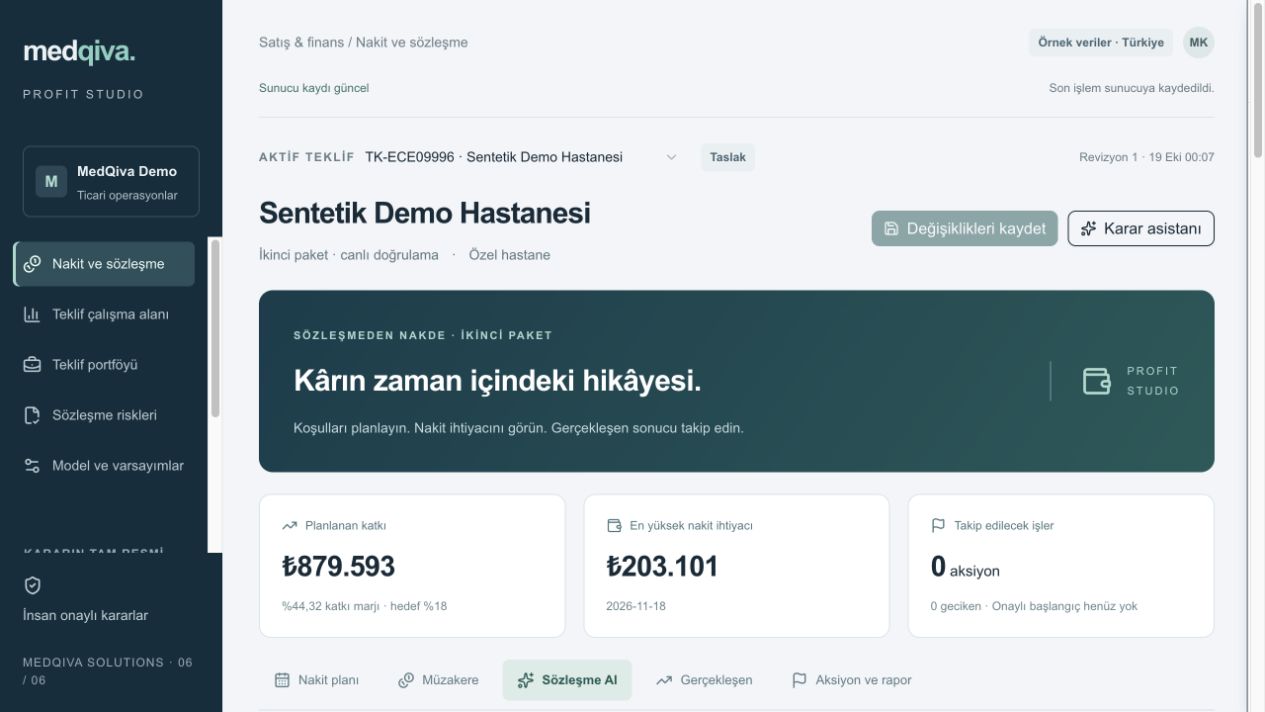
Task: Click the Revizyon 1 · 19 Eki 00:07 text
Action: point(1147,157)
